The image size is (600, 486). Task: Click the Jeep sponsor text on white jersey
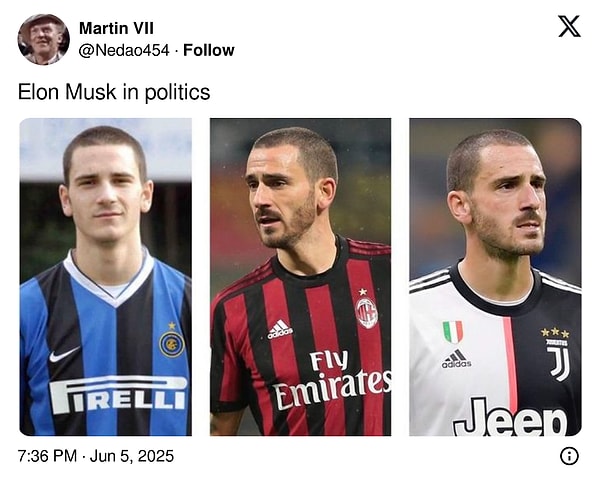point(510,420)
